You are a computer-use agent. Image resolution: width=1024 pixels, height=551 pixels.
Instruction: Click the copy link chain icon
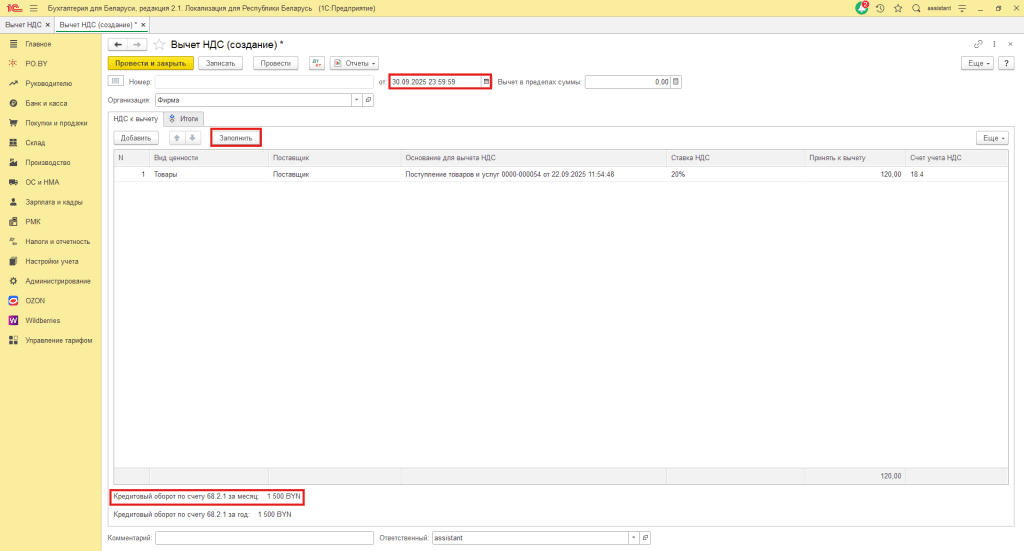(977, 45)
